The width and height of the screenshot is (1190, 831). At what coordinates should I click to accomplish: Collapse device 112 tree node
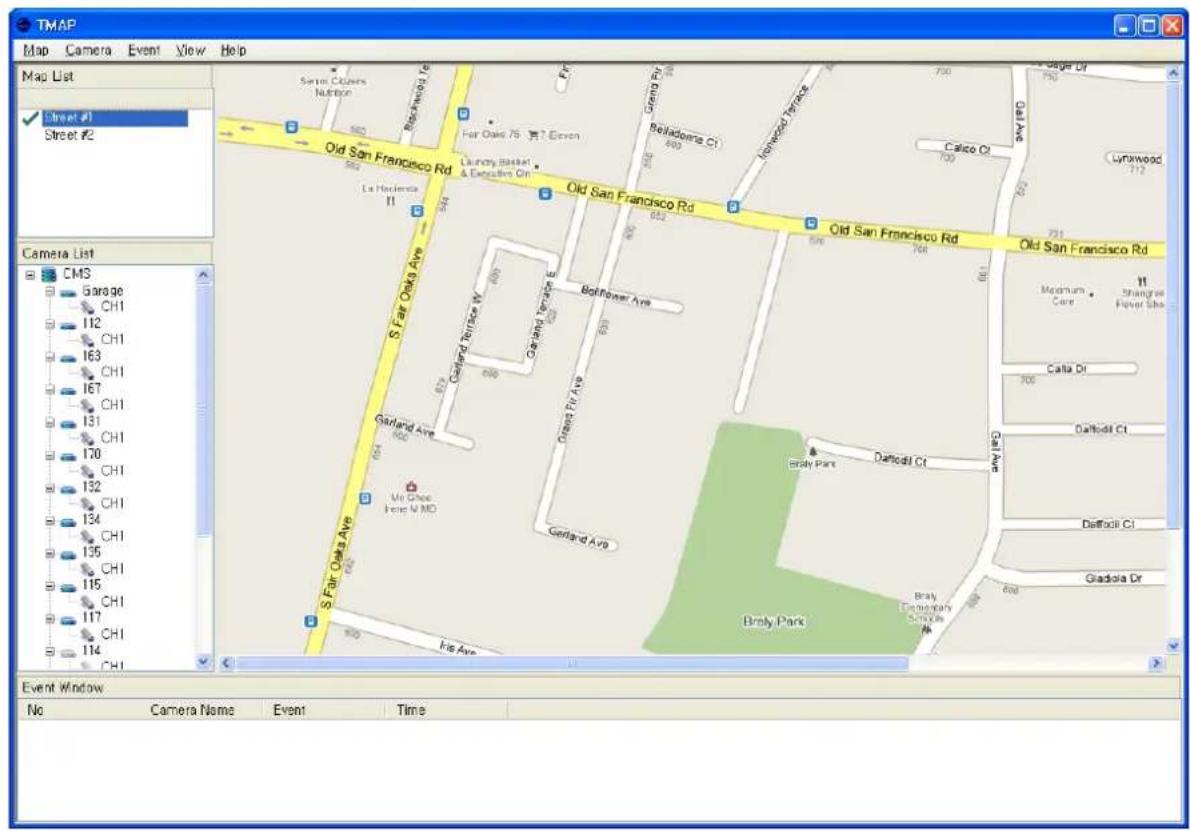(x=50, y=324)
